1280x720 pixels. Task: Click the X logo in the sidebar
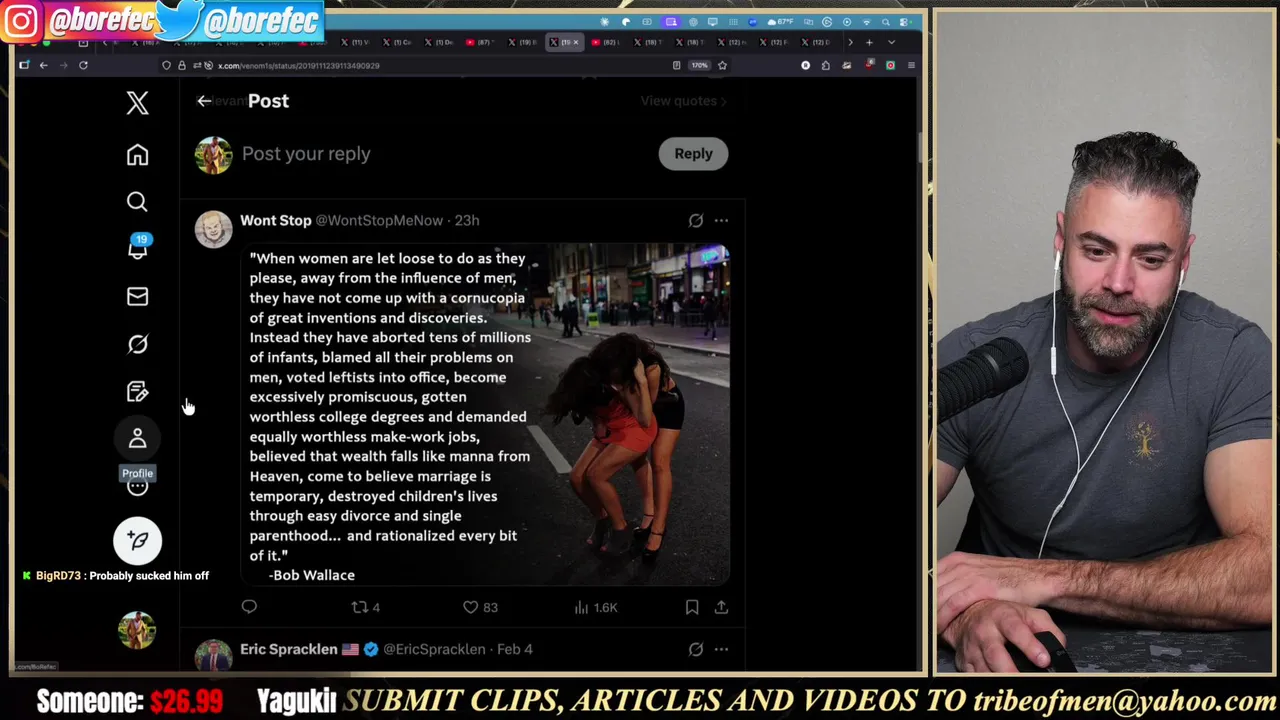coord(137,102)
